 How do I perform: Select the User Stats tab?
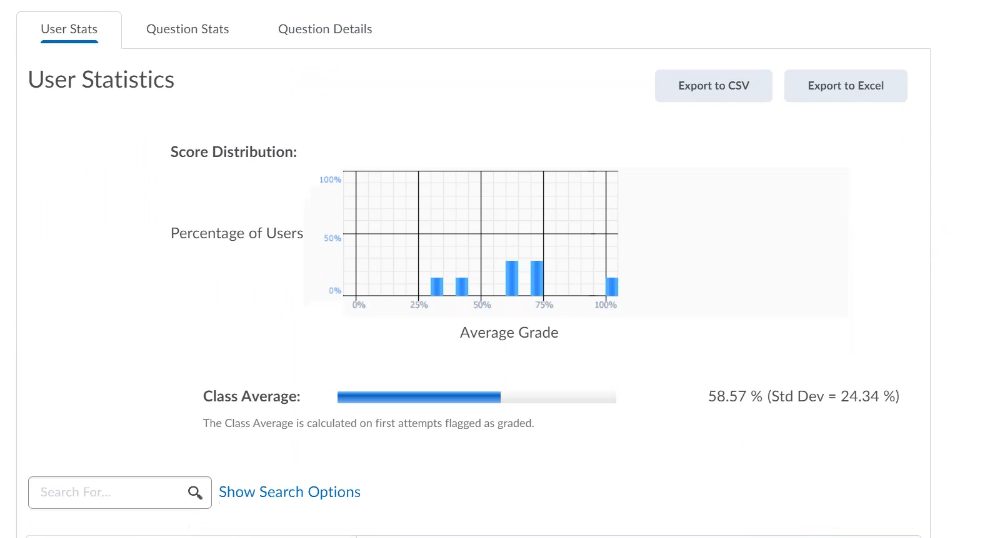[x=69, y=29]
